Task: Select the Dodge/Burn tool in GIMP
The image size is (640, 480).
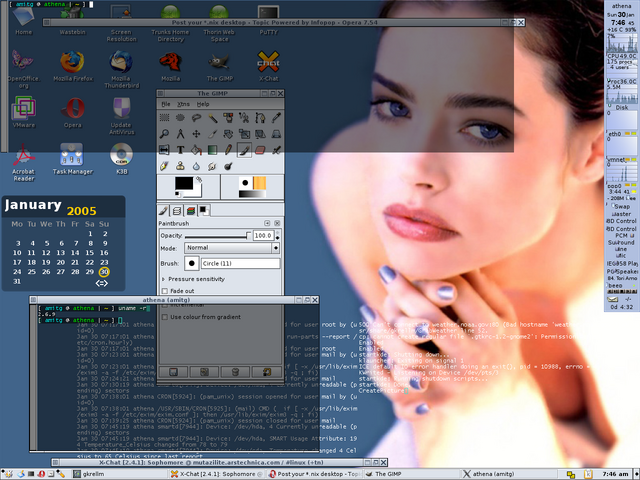Action: (x=228, y=166)
